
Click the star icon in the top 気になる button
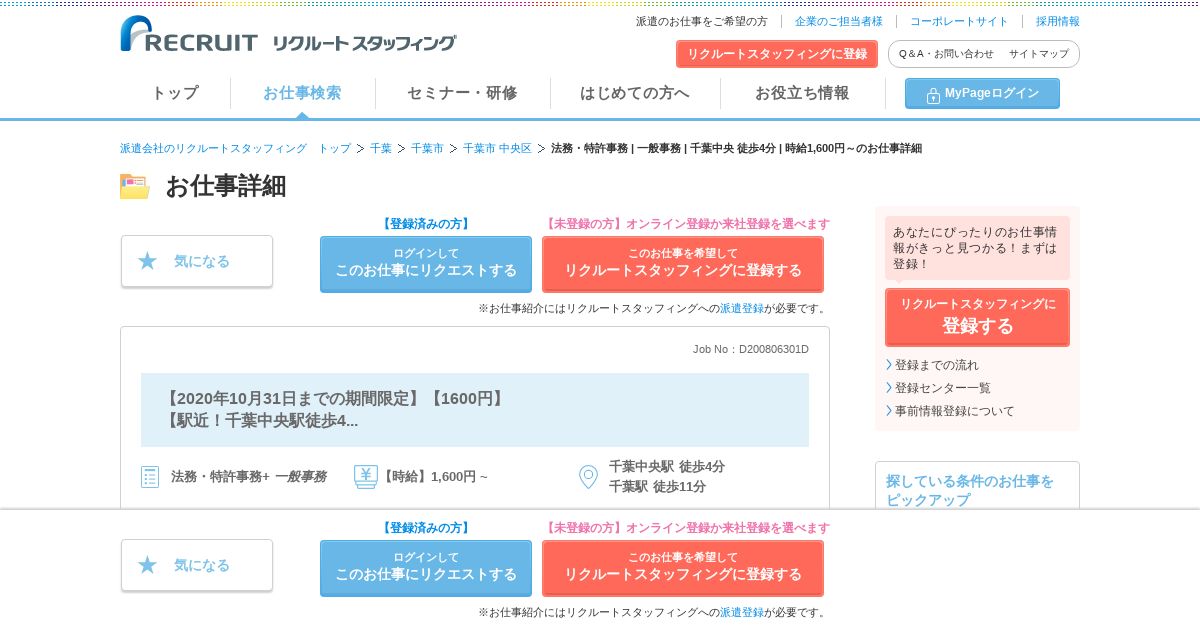[148, 261]
